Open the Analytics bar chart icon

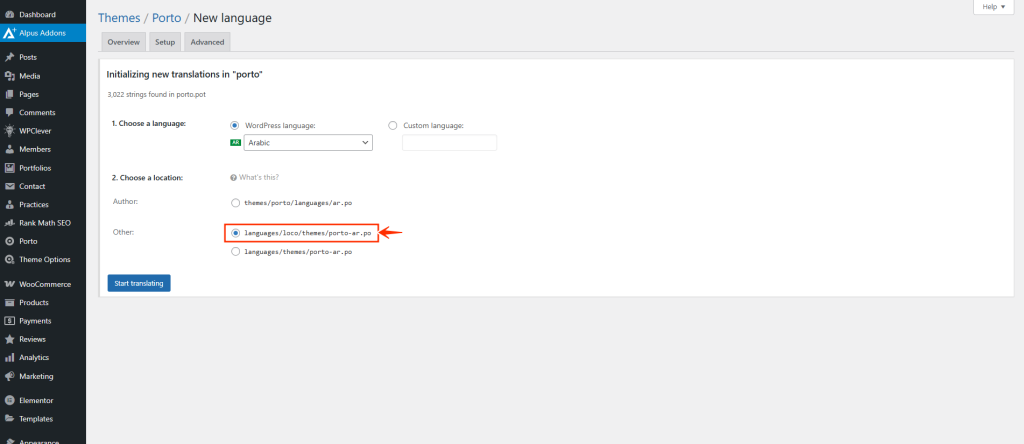coord(9,357)
